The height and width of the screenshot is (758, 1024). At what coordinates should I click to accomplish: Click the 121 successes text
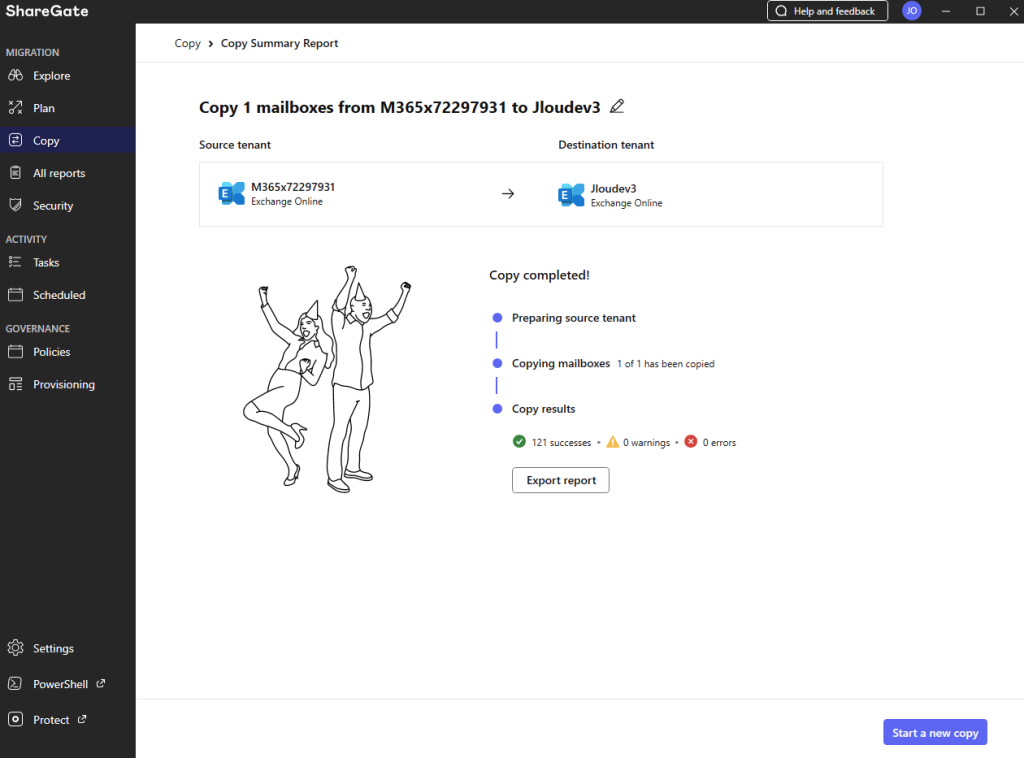[561, 443]
